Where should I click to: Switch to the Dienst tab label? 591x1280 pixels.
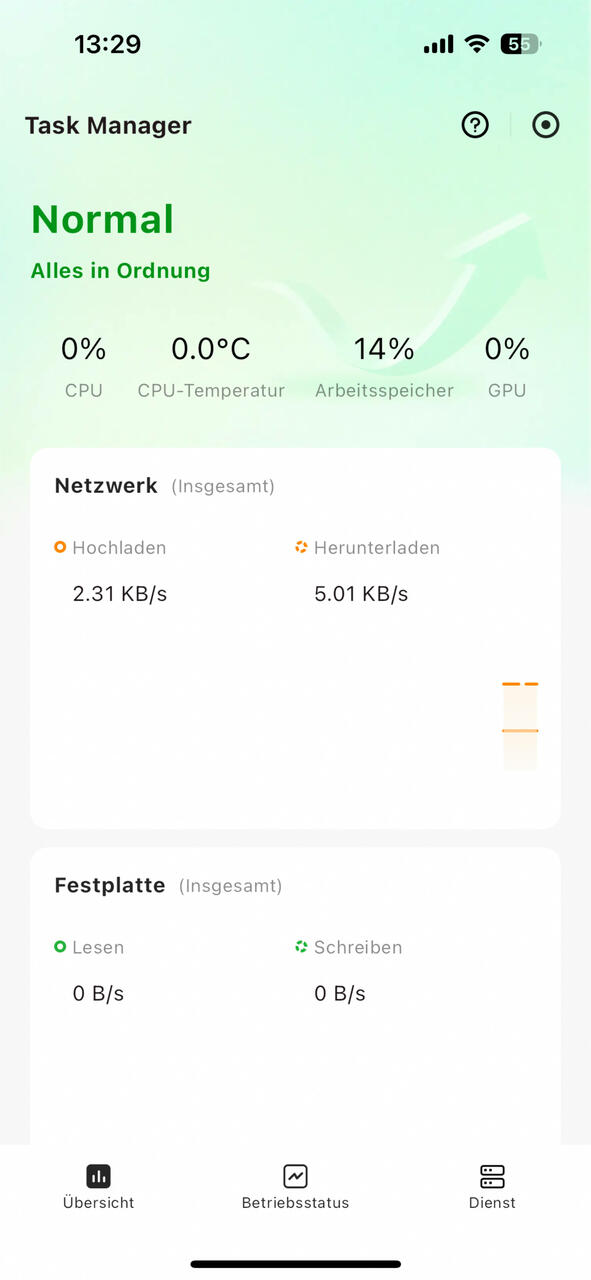(x=492, y=1203)
